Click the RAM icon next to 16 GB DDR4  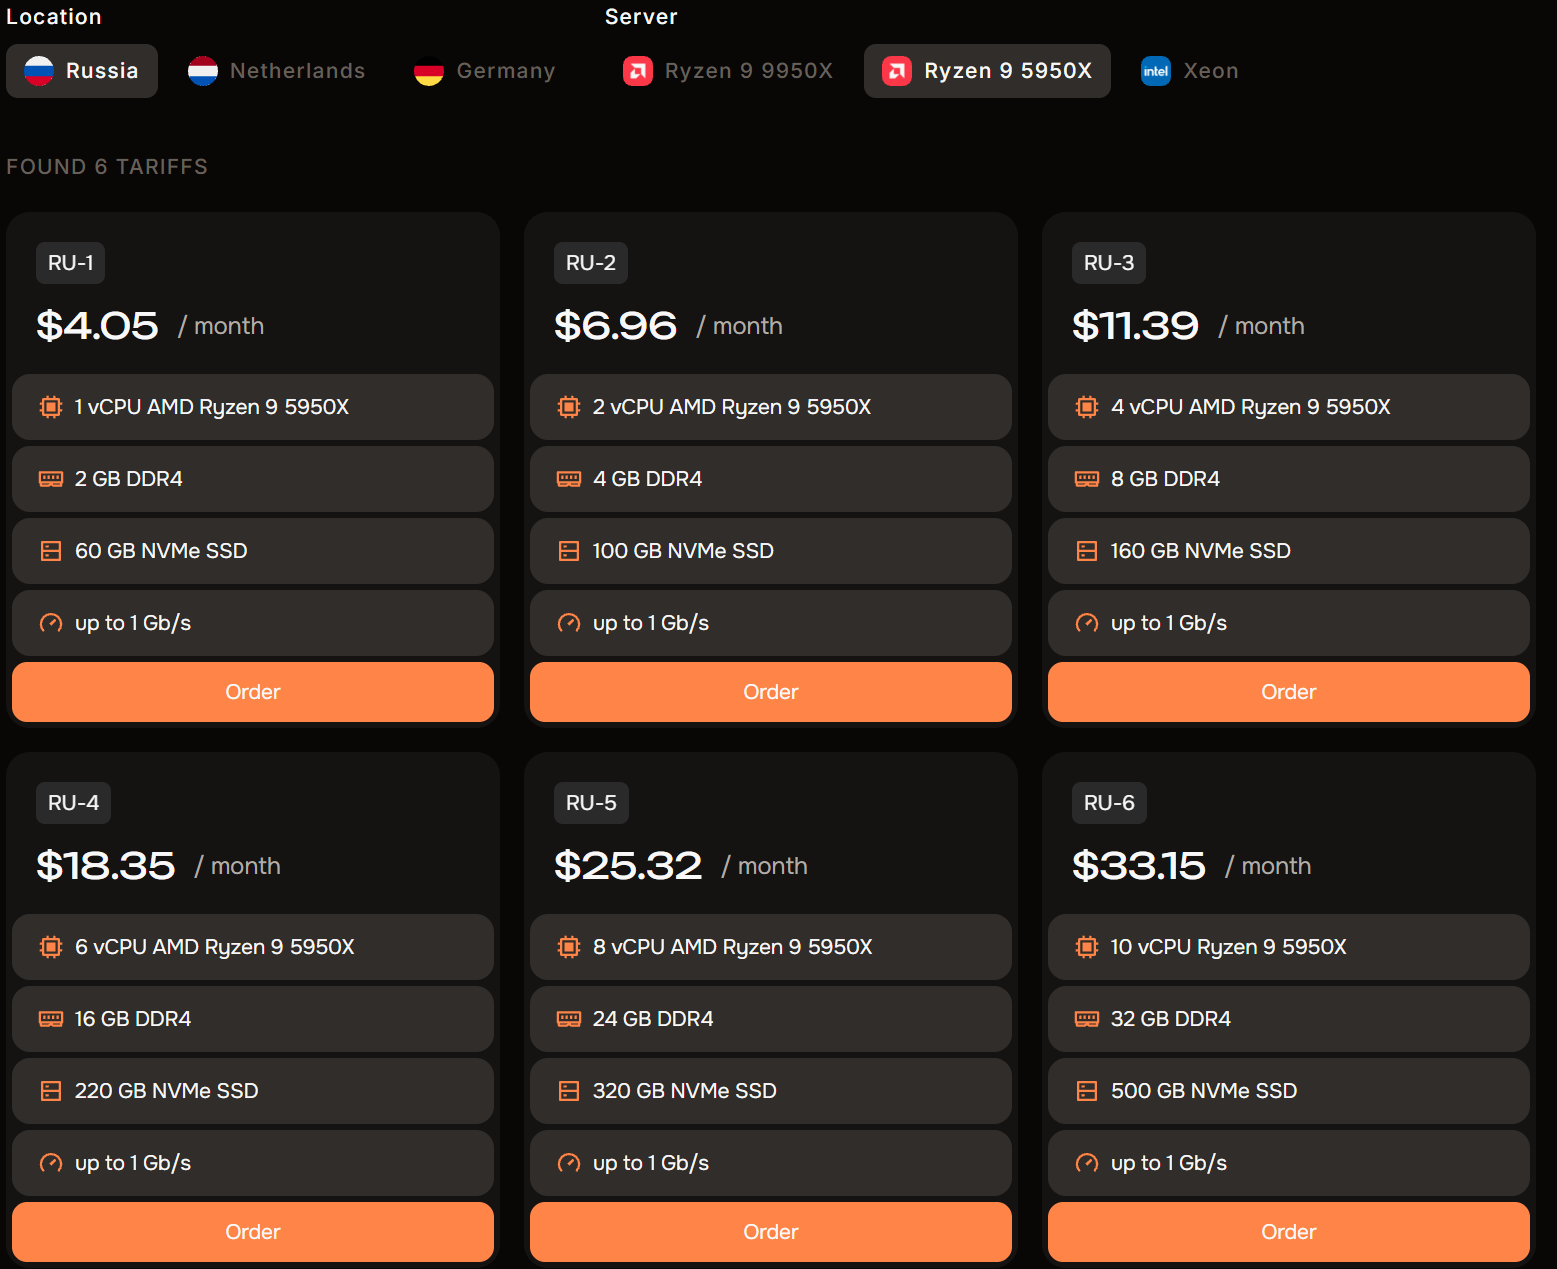(51, 1019)
